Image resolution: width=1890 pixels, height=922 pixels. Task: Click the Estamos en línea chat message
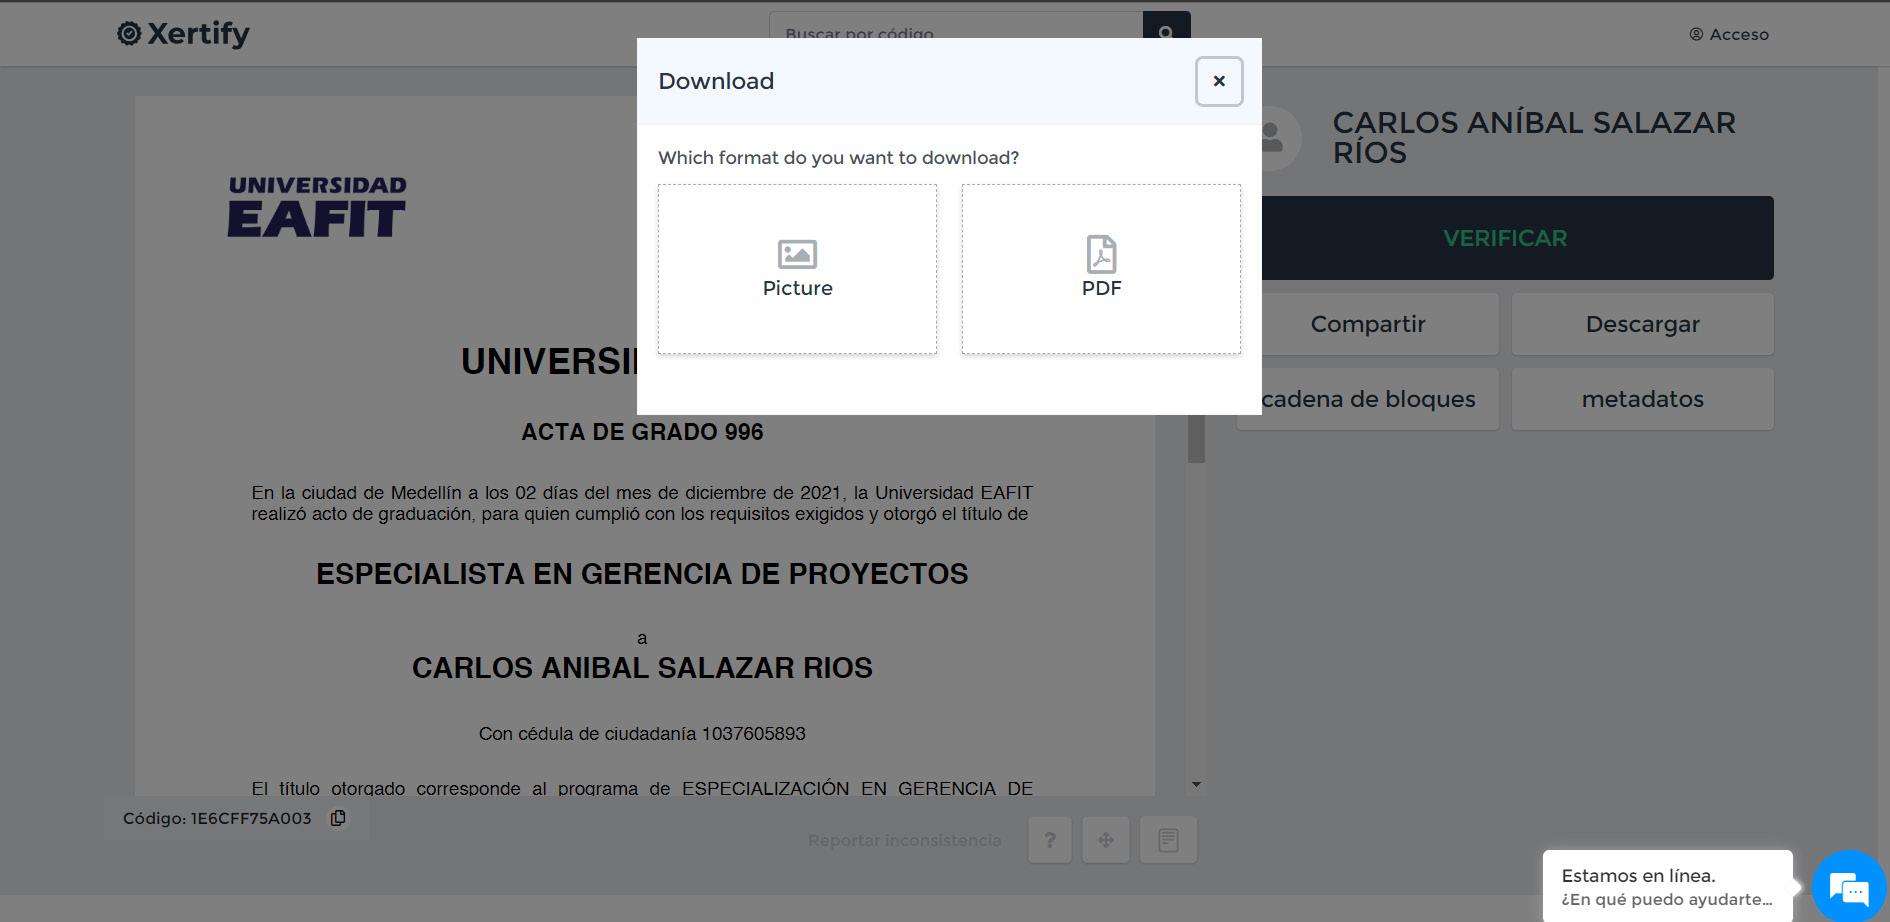click(x=1667, y=886)
